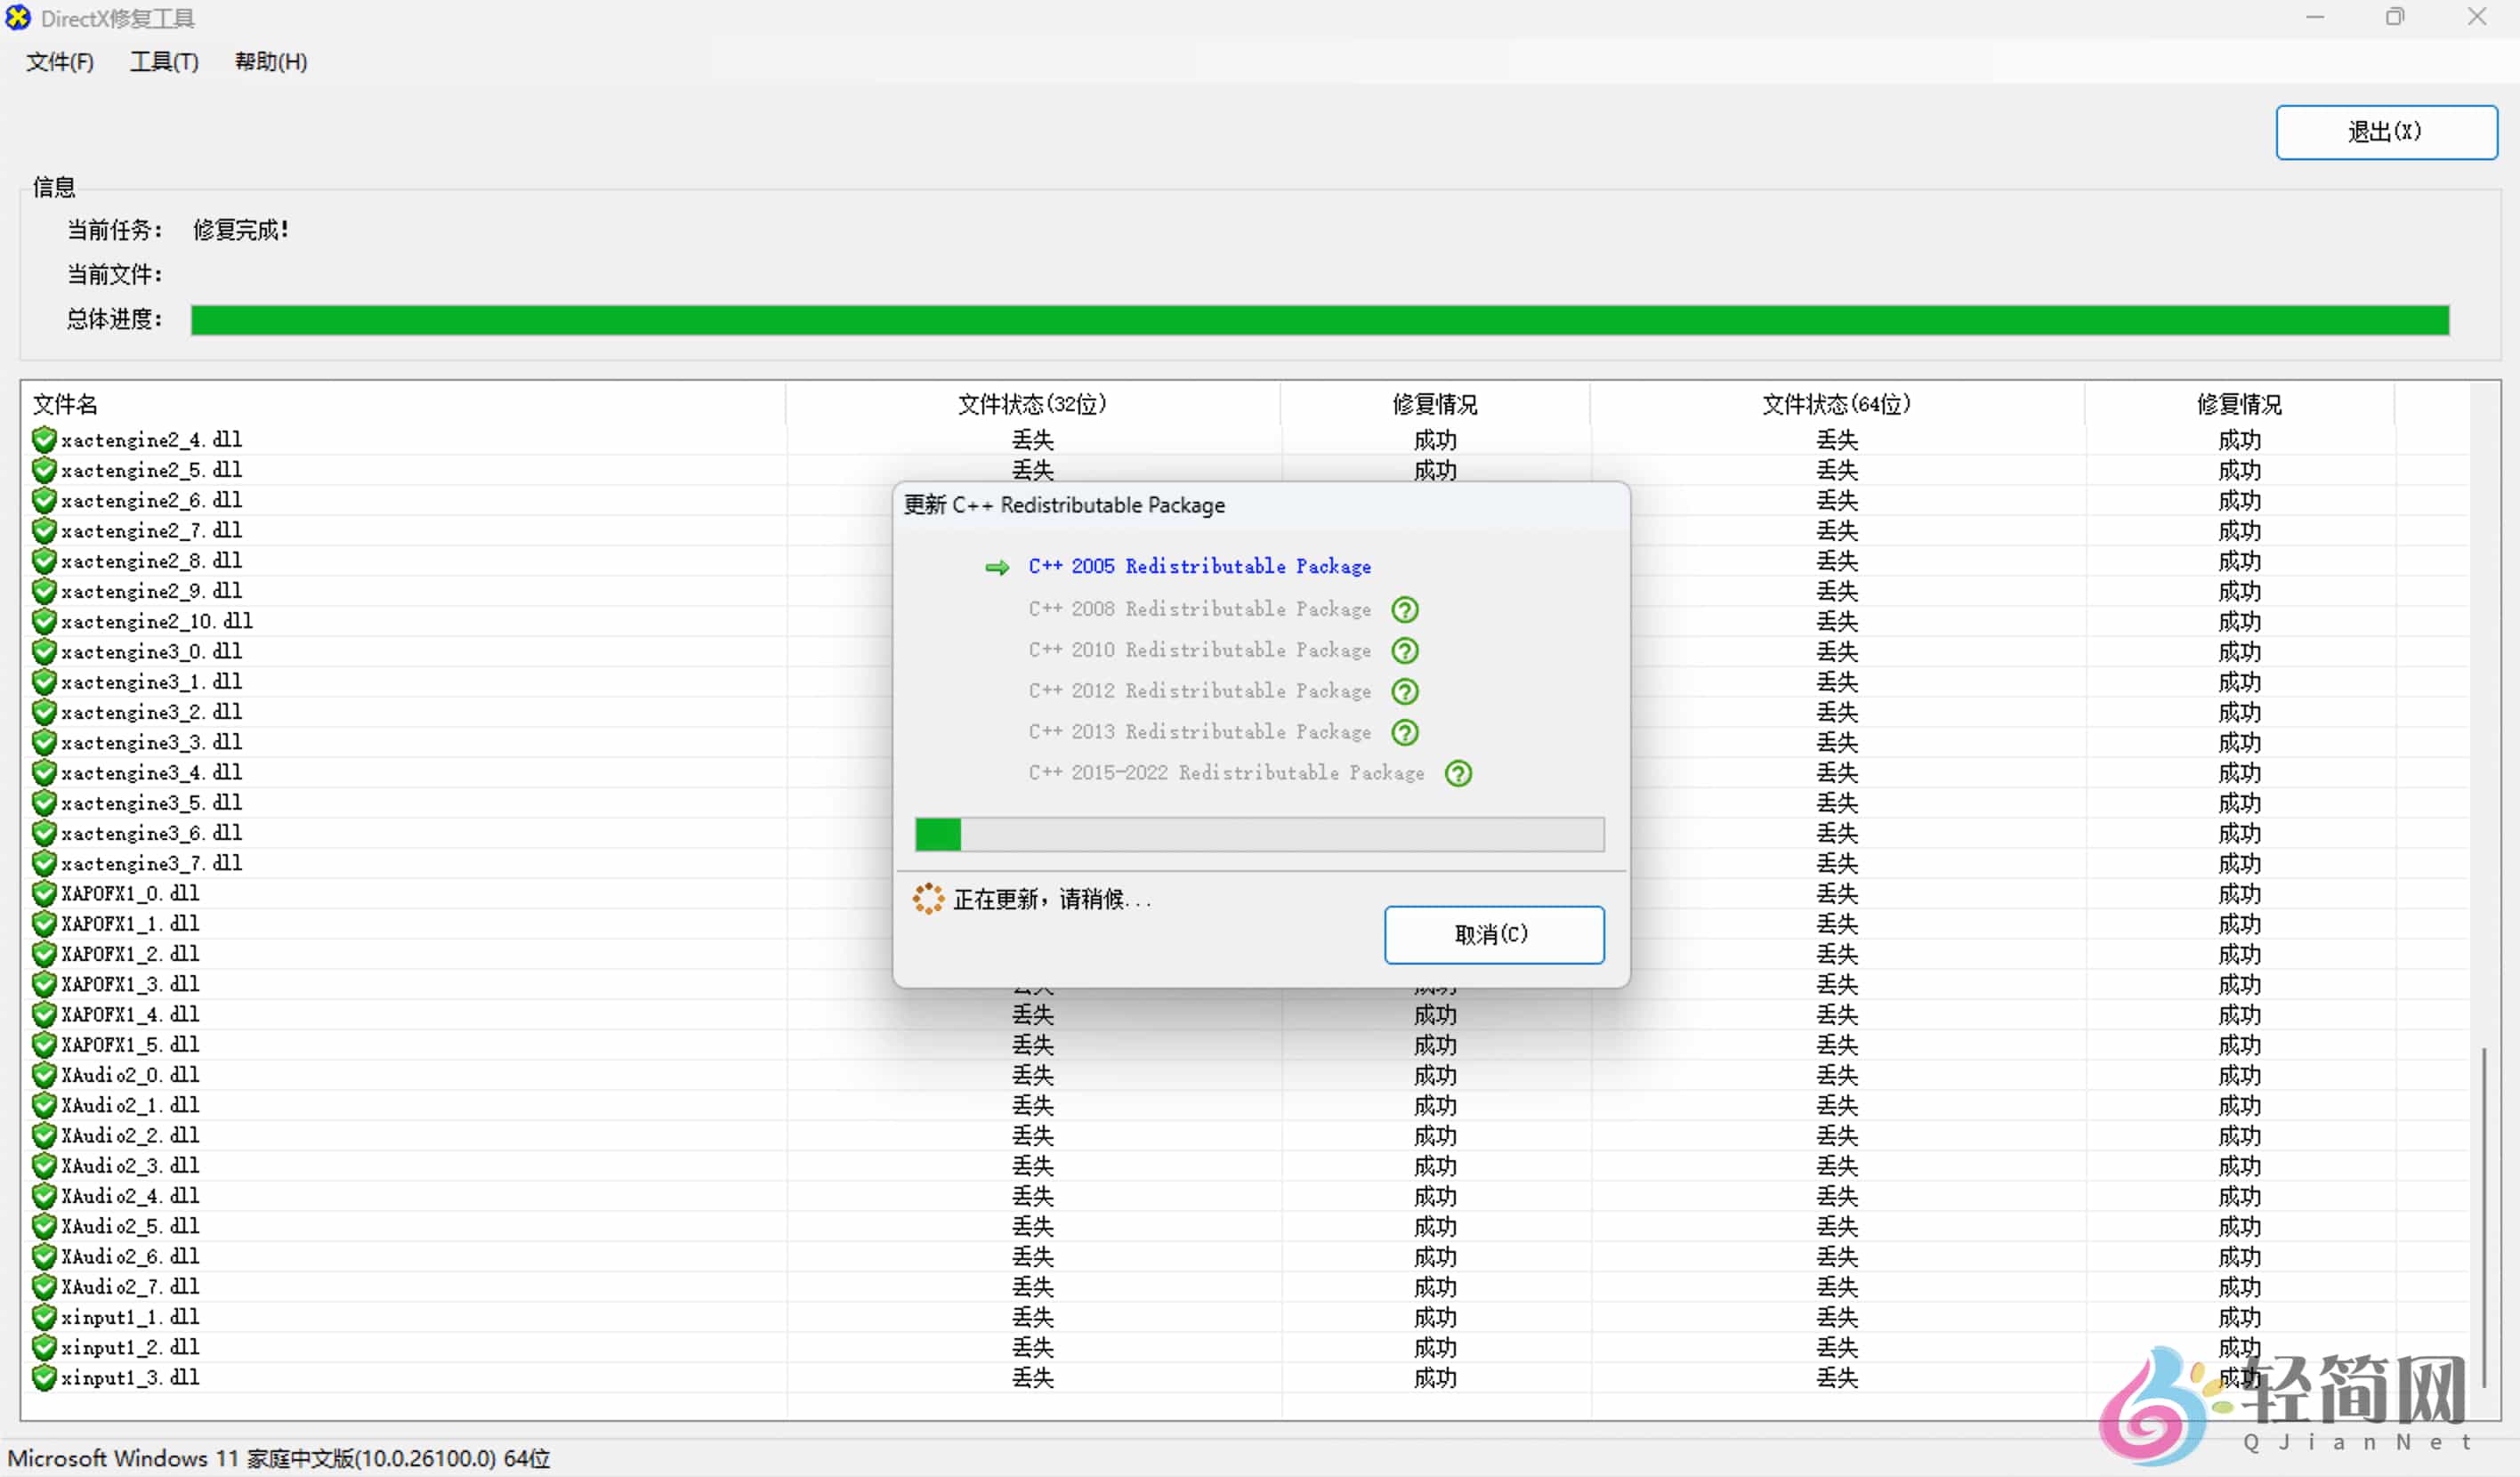
Task: Click the help icon beside C++ 2015-2022 Redistributable Package
Action: coord(1459,773)
